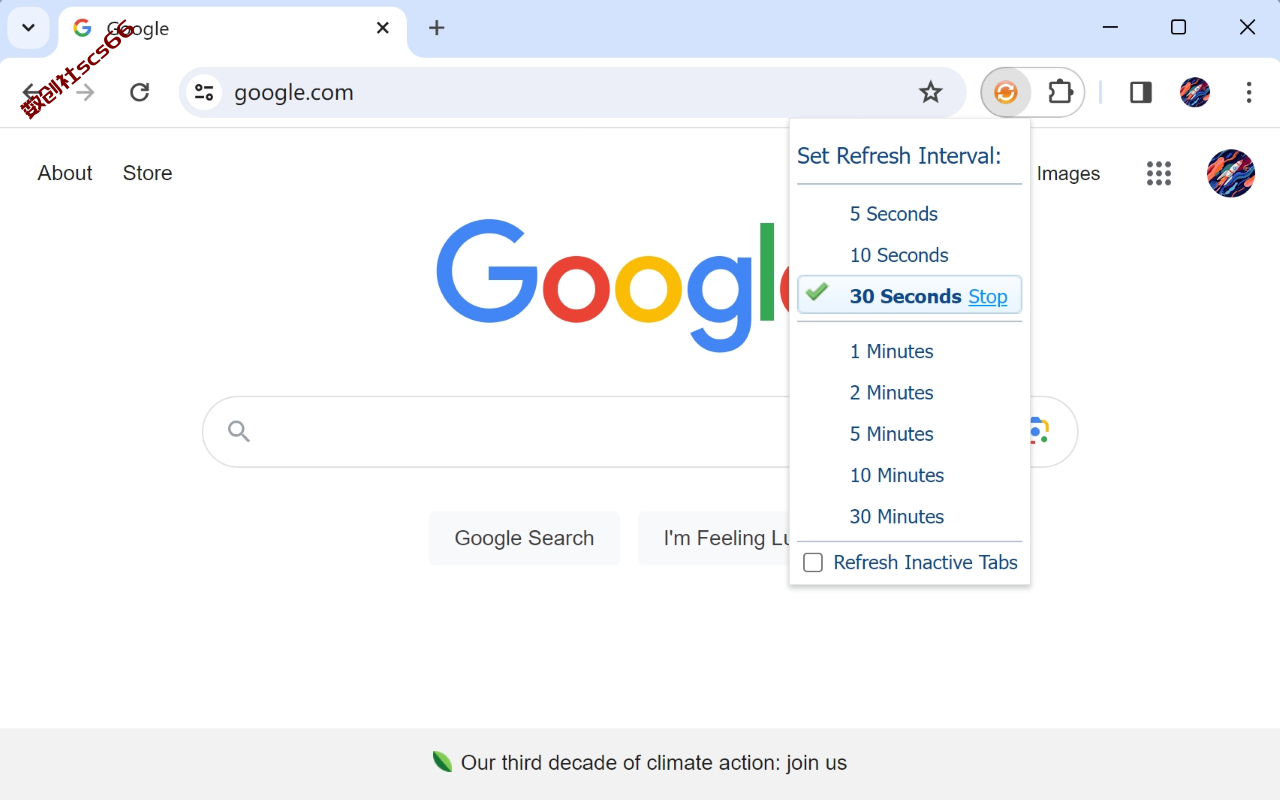This screenshot has height=800, width=1280.
Task: Minimize the Chrome window
Action: [1111, 28]
